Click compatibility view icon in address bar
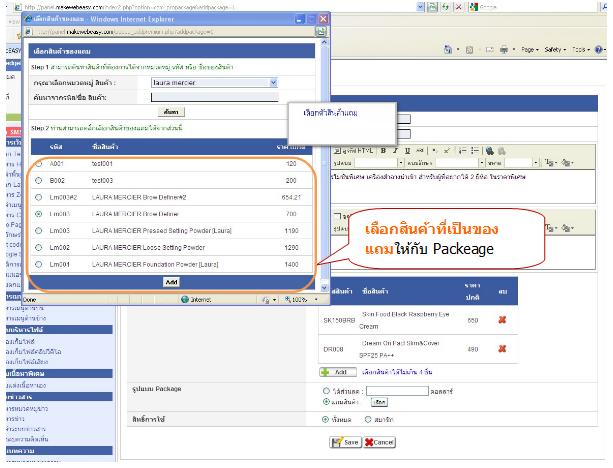This screenshot has width=613, height=468. click(432, 7)
